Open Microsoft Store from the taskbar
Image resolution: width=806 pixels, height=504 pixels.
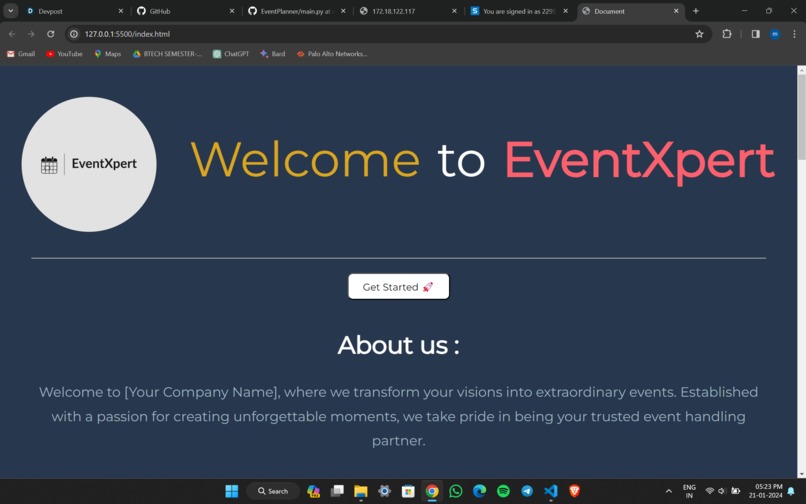[x=408, y=491]
